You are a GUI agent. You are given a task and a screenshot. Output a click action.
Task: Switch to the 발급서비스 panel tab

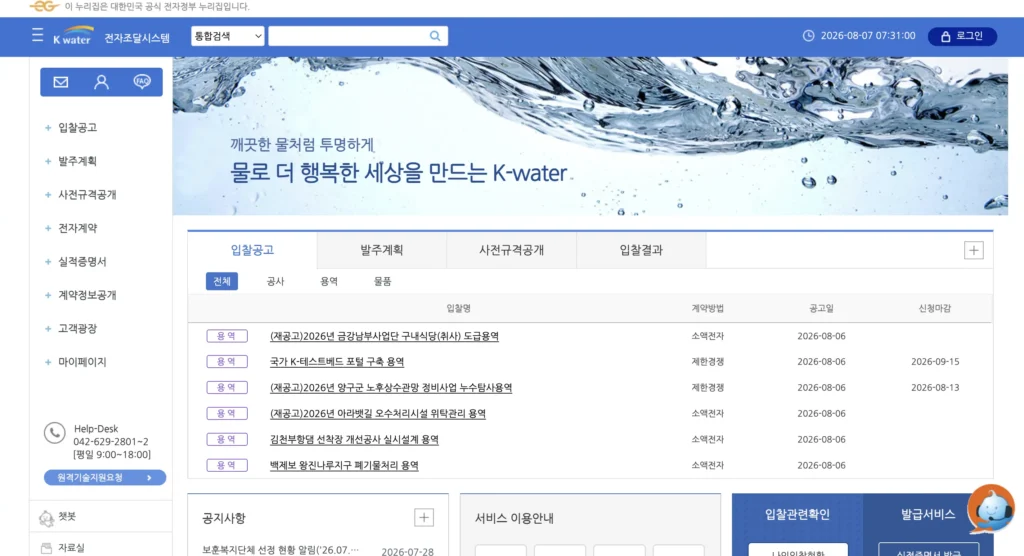[928, 514]
